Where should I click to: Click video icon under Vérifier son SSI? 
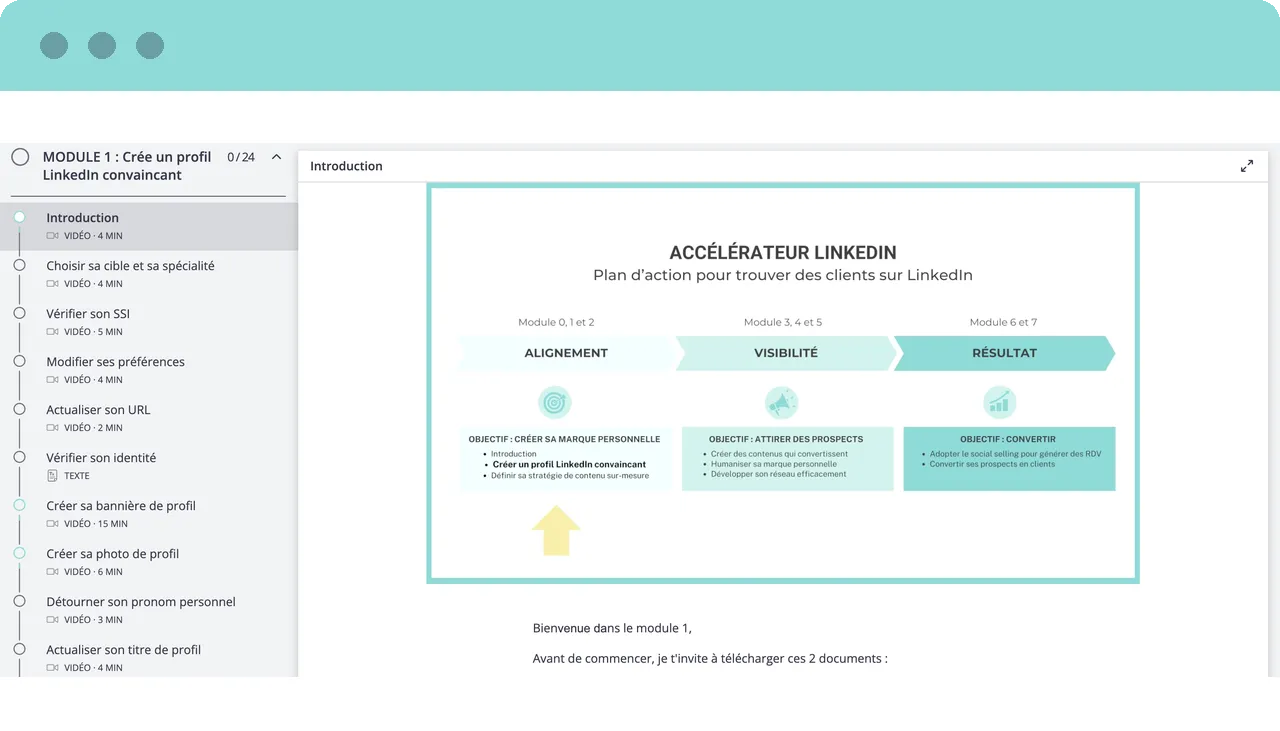tap(53, 332)
